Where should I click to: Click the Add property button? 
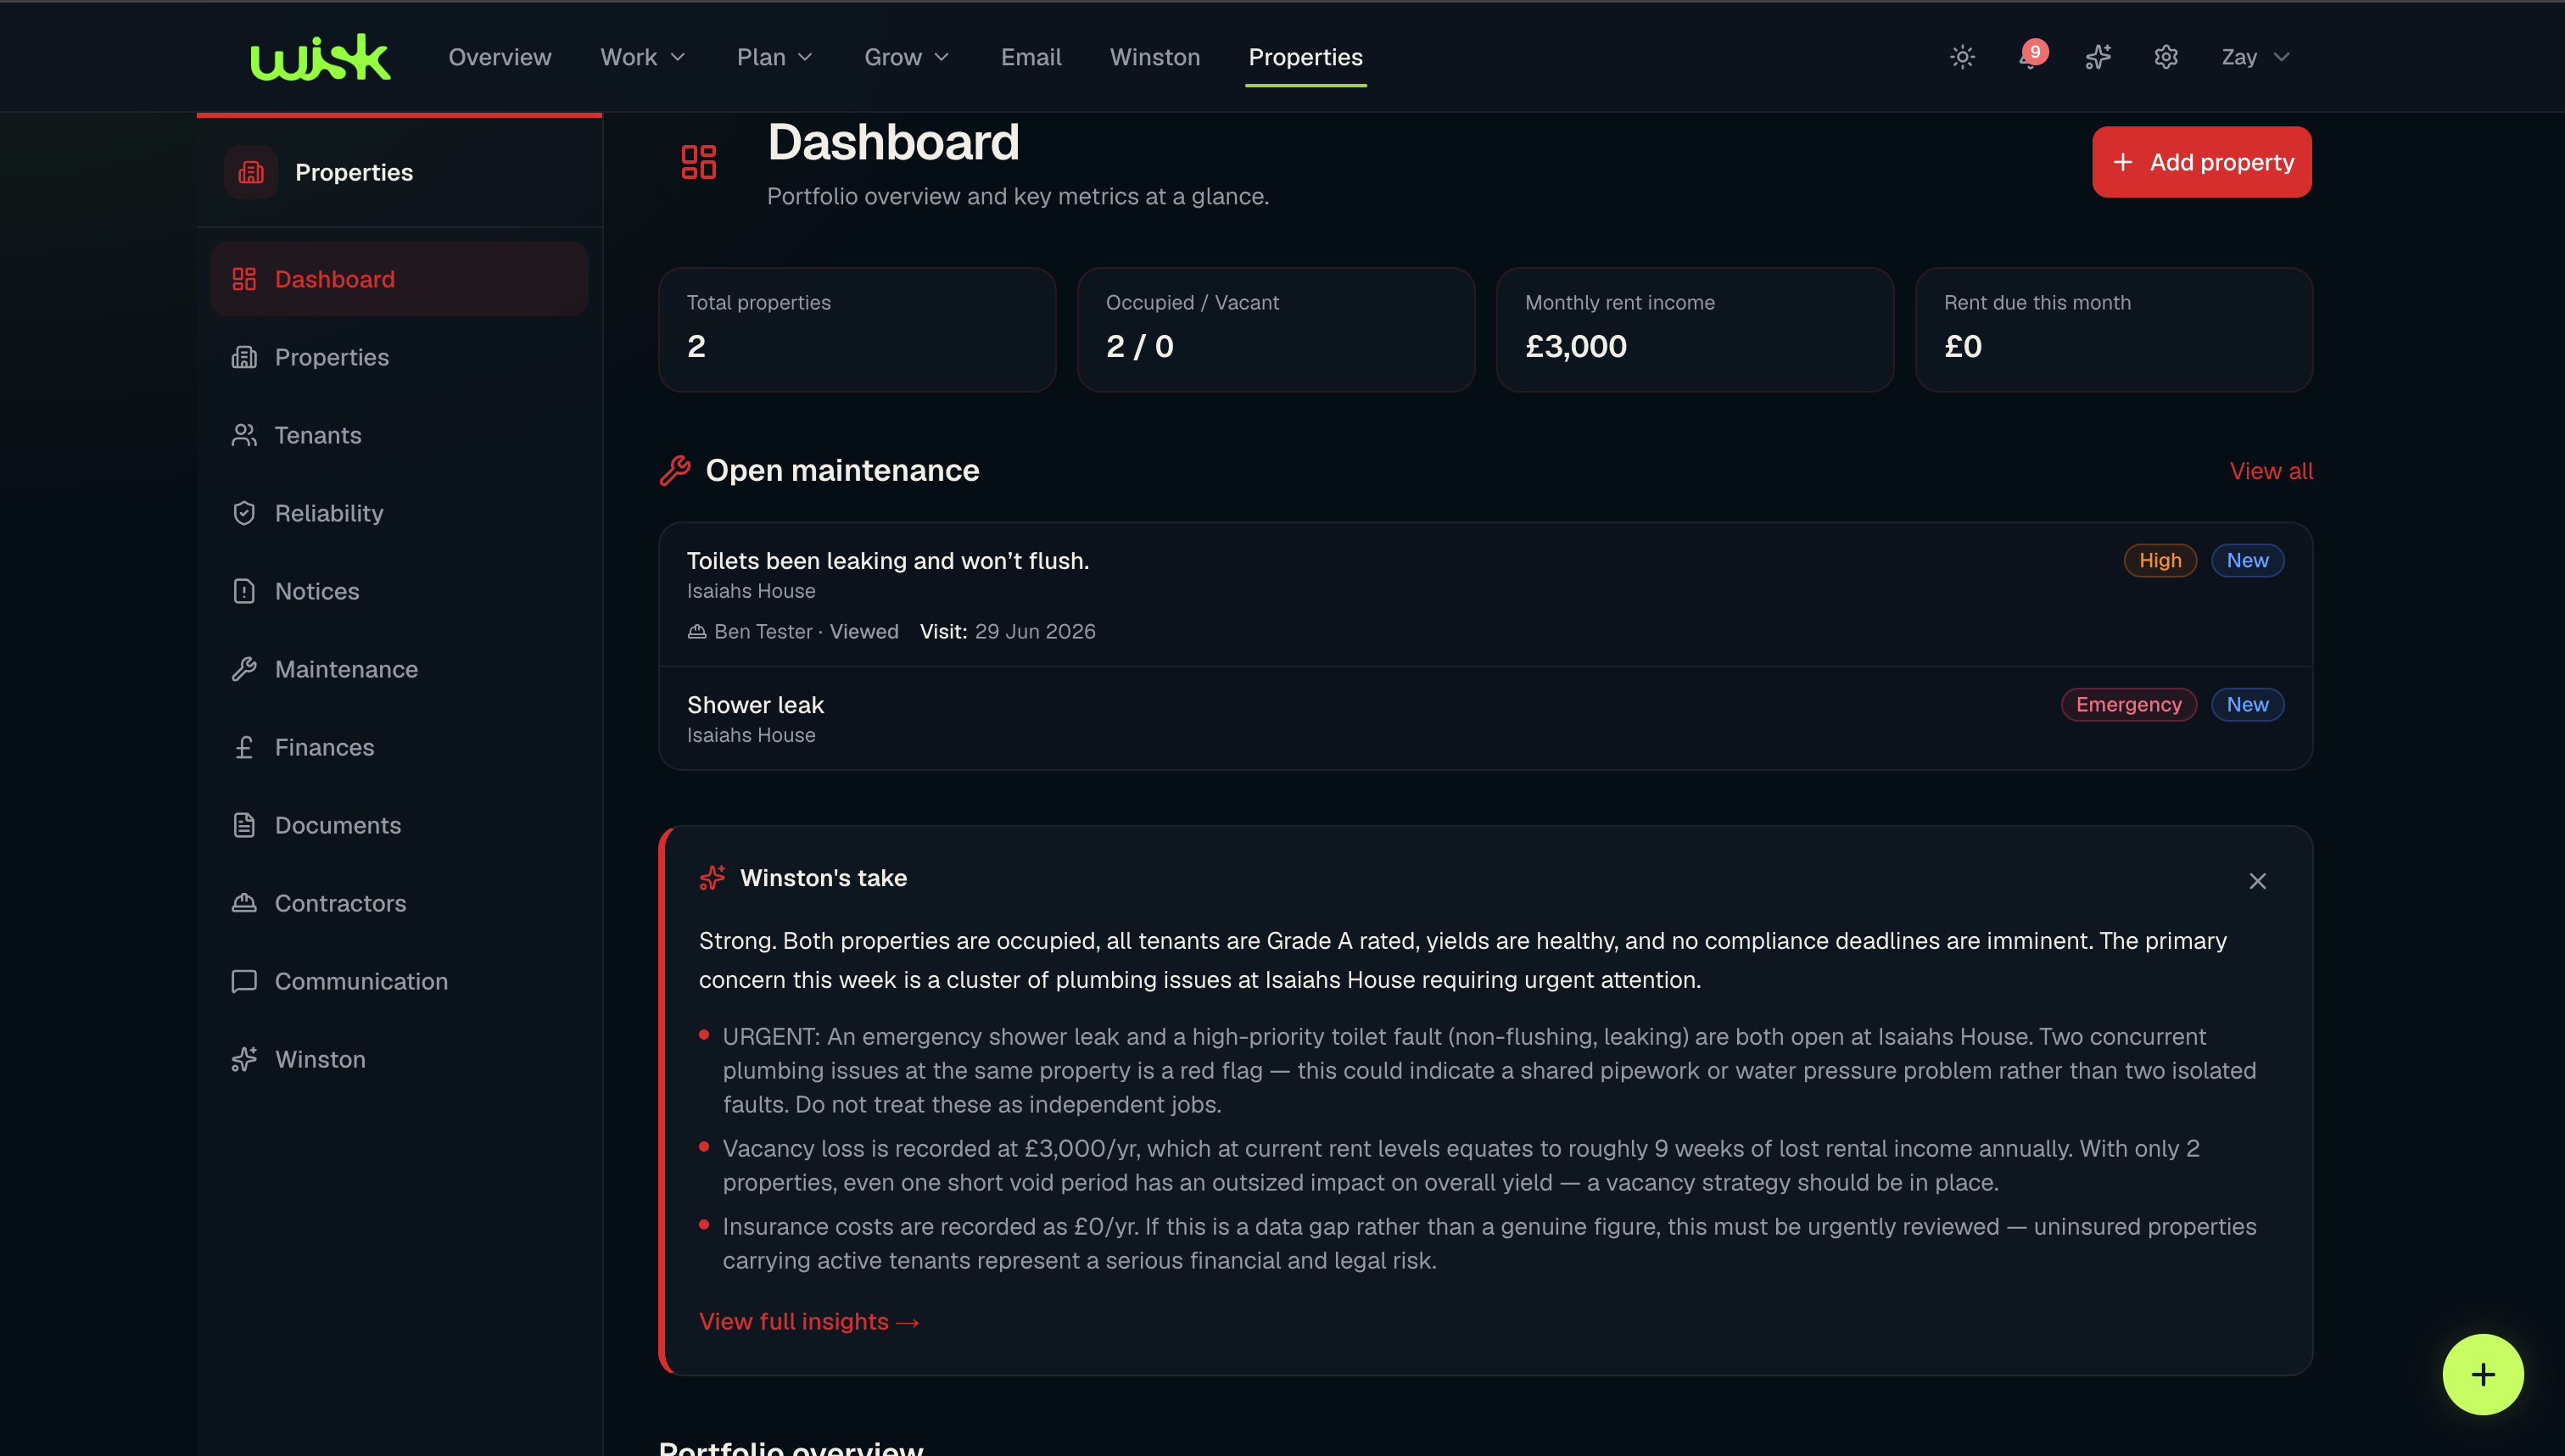[2201, 162]
